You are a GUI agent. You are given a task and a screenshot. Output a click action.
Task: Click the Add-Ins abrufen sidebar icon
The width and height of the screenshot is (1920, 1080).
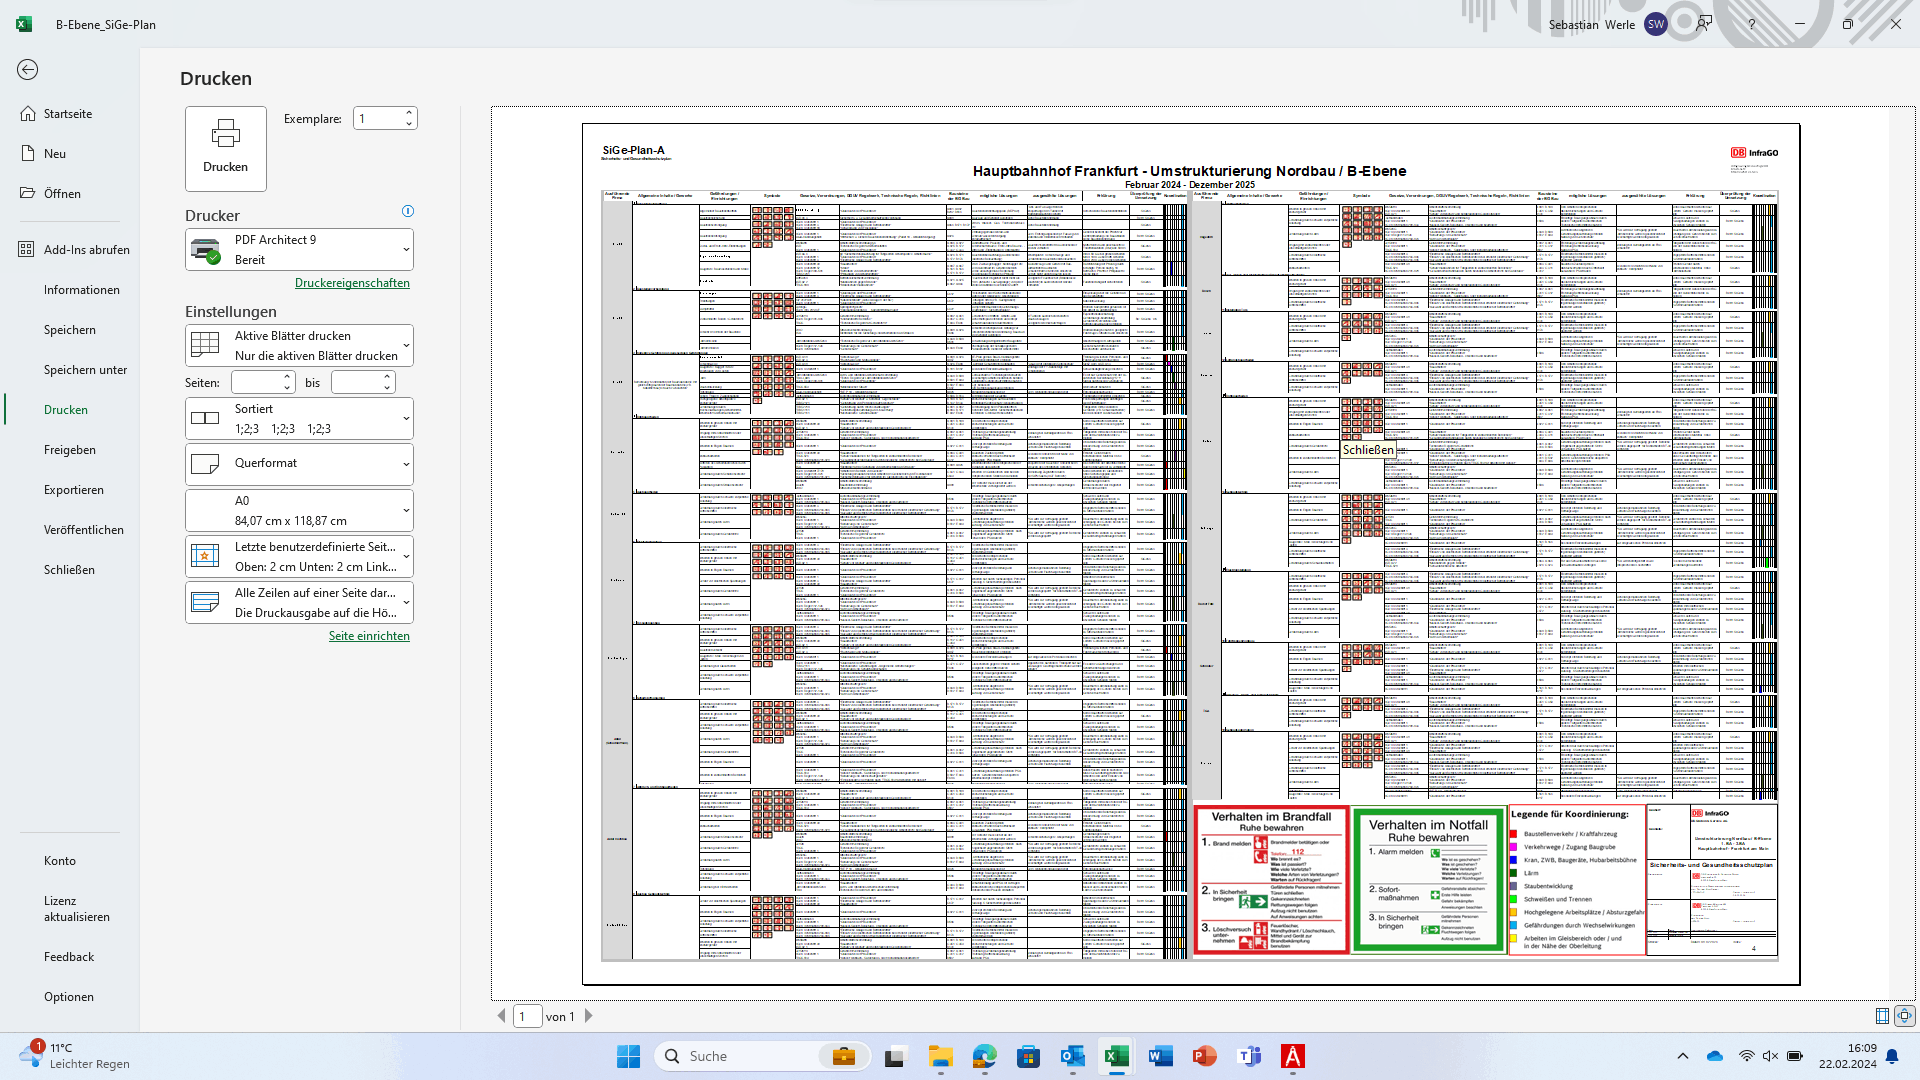pyautogui.click(x=26, y=249)
